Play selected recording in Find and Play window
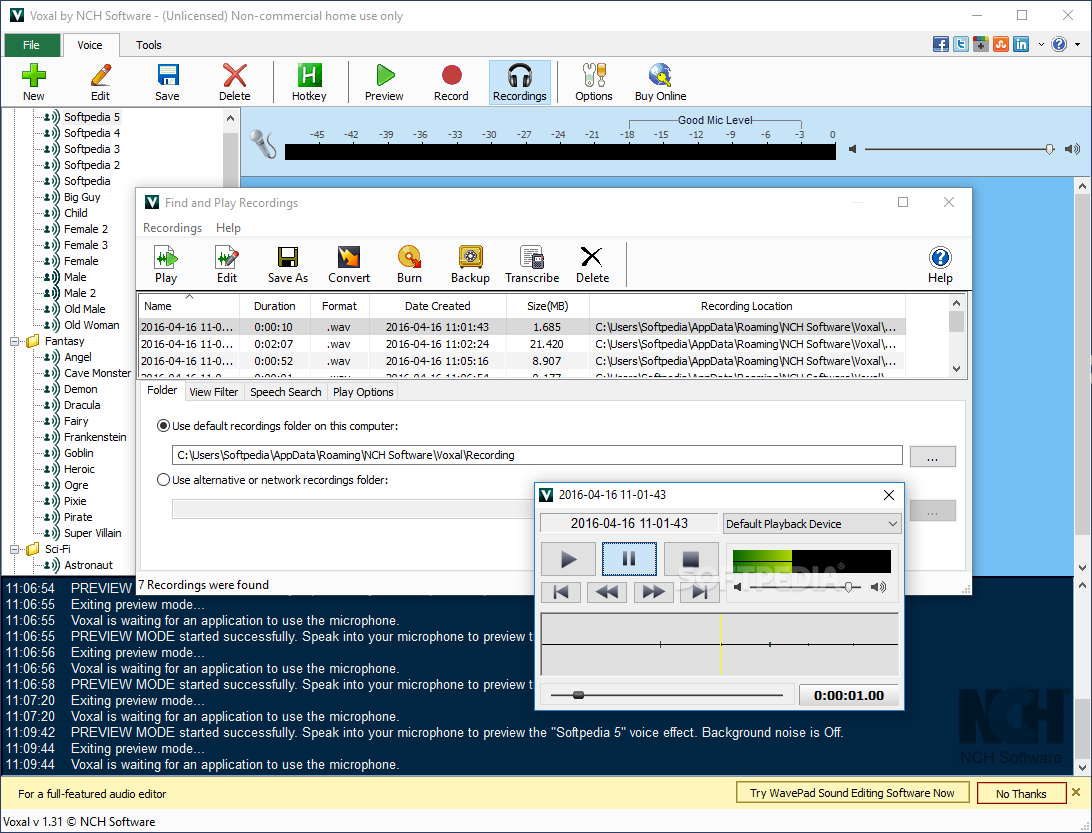Image resolution: width=1092 pixels, height=833 pixels. point(166,265)
